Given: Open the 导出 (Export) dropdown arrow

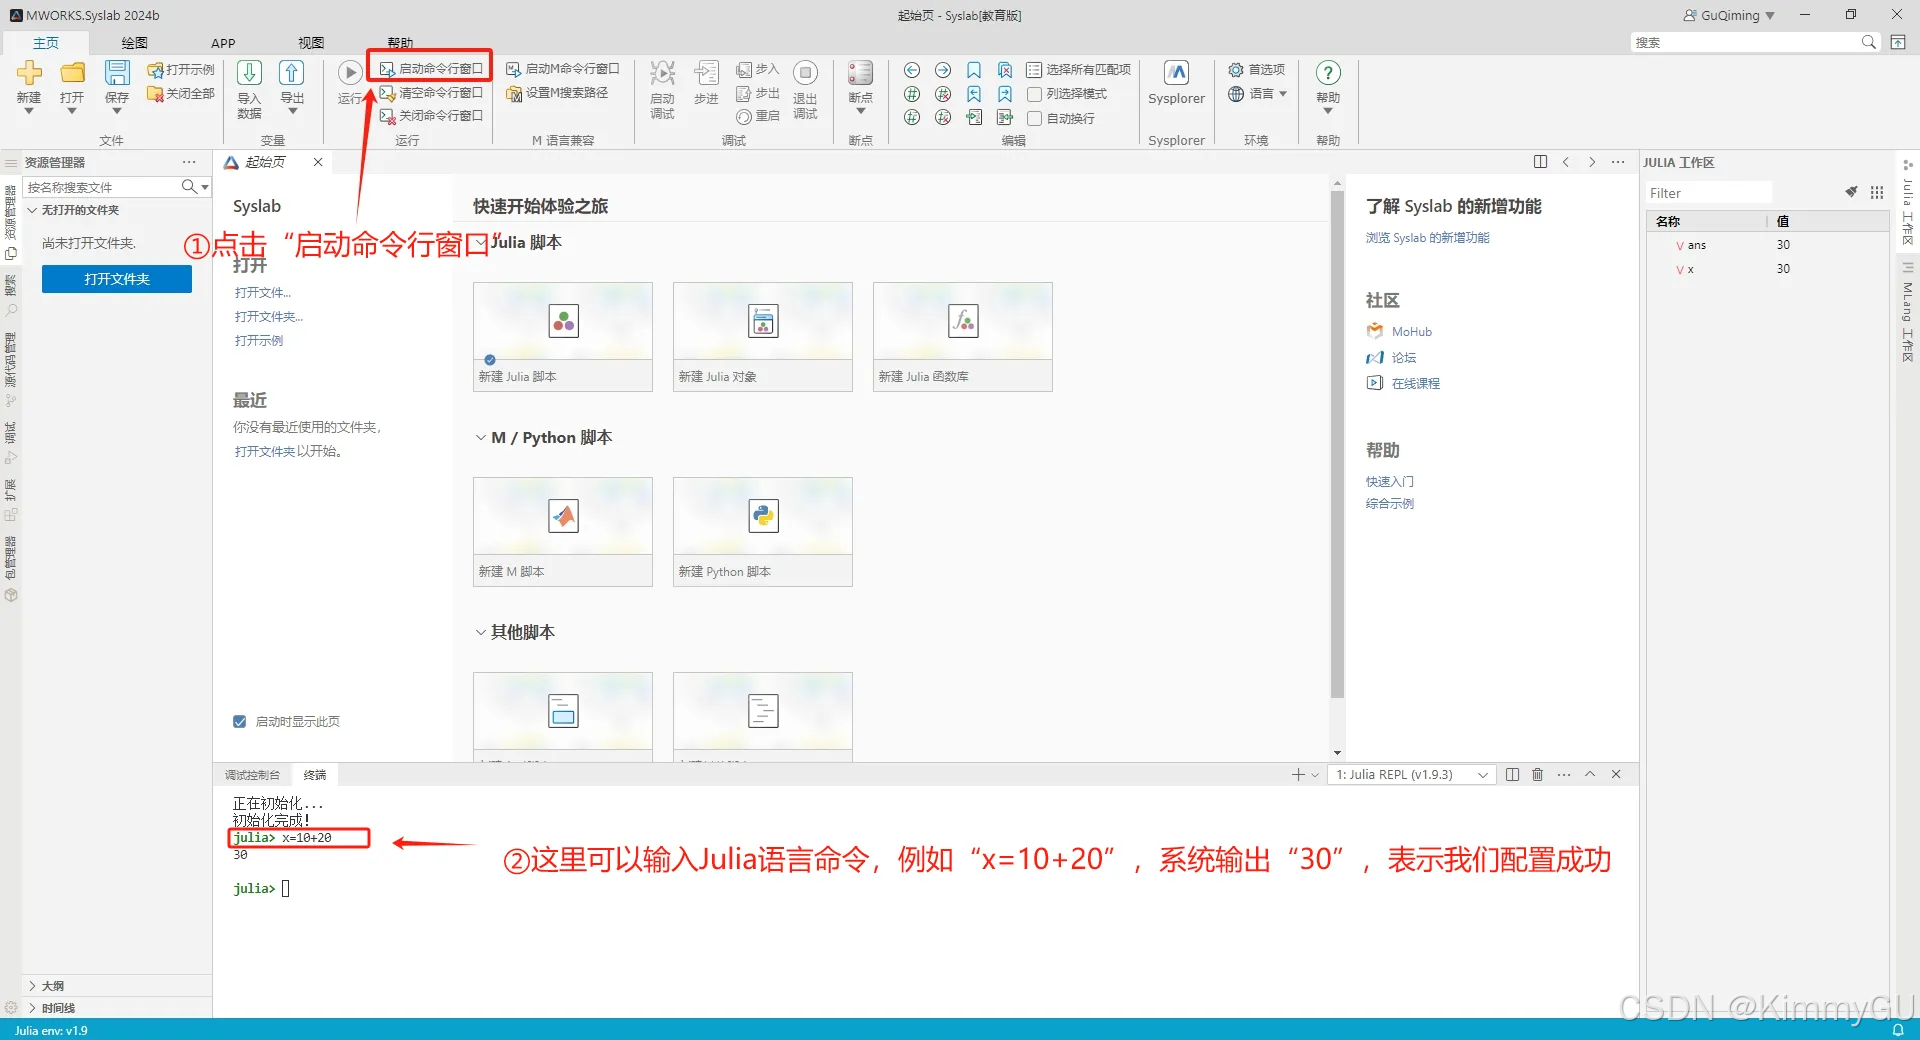Looking at the screenshot, I should click(292, 111).
